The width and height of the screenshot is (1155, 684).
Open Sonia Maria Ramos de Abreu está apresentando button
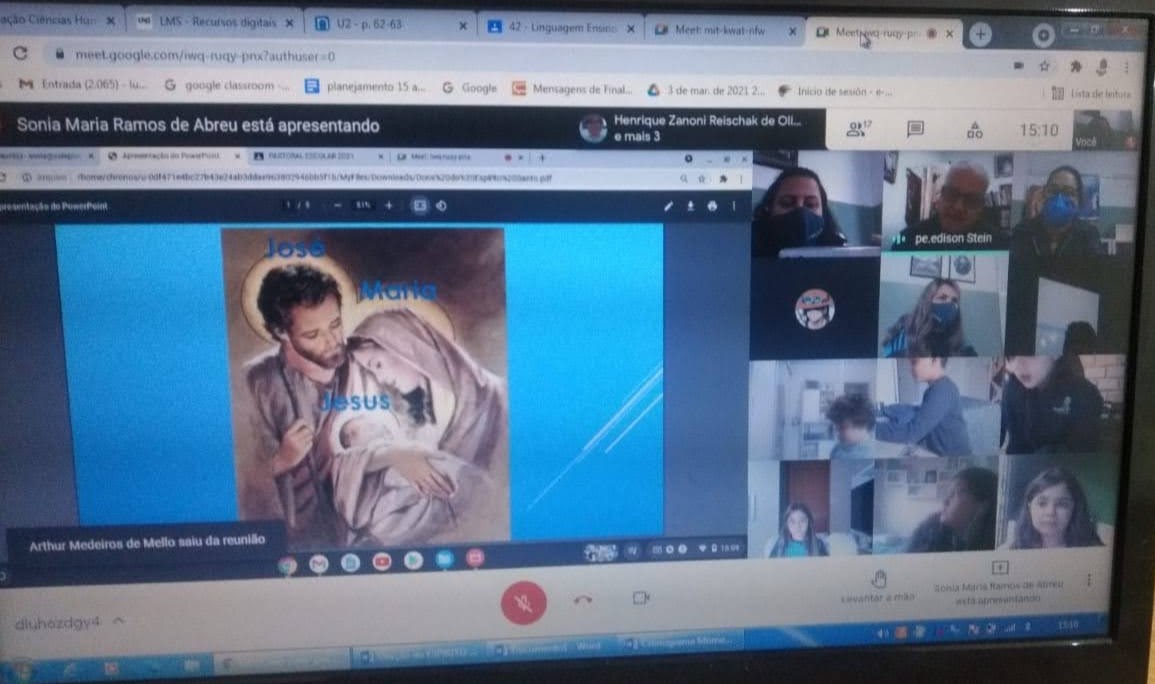pyautogui.click(x=998, y=583)
